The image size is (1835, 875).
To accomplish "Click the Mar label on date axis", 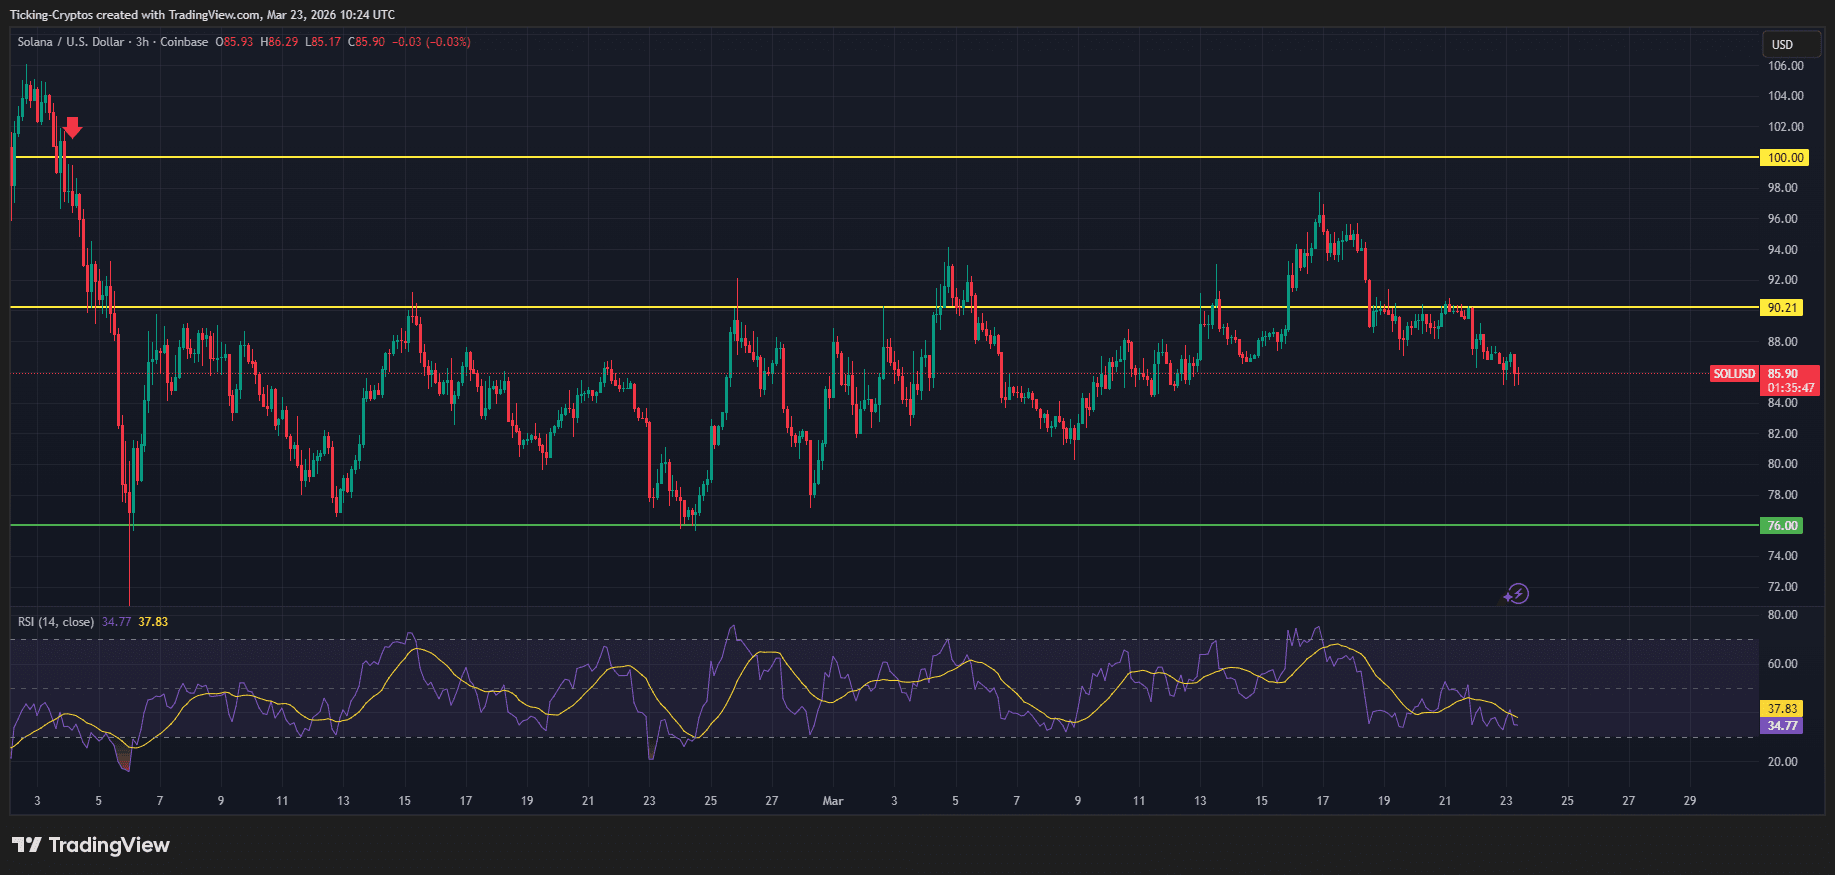I will (832, 801).
